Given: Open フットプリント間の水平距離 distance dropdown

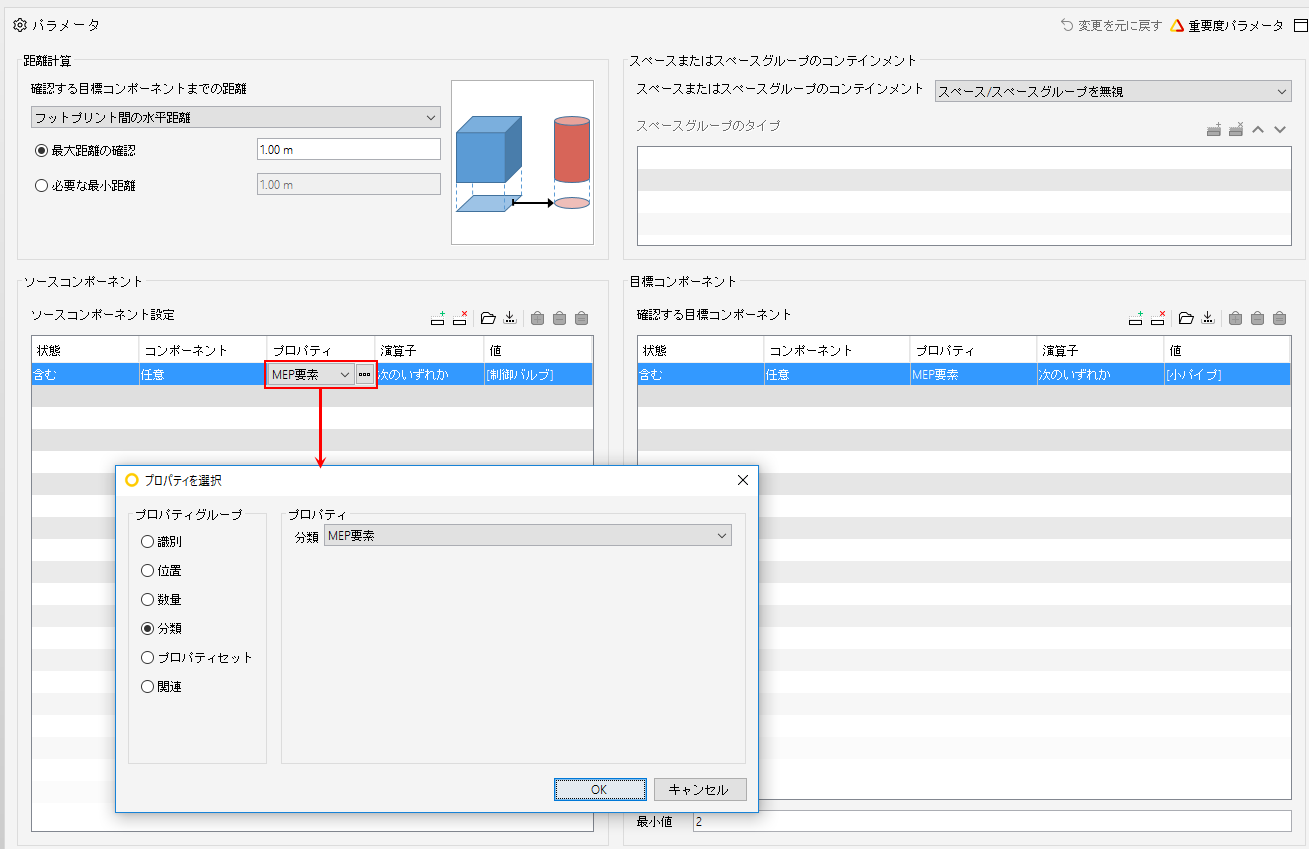Looking at the screenshot, I should tap(236, 117).
